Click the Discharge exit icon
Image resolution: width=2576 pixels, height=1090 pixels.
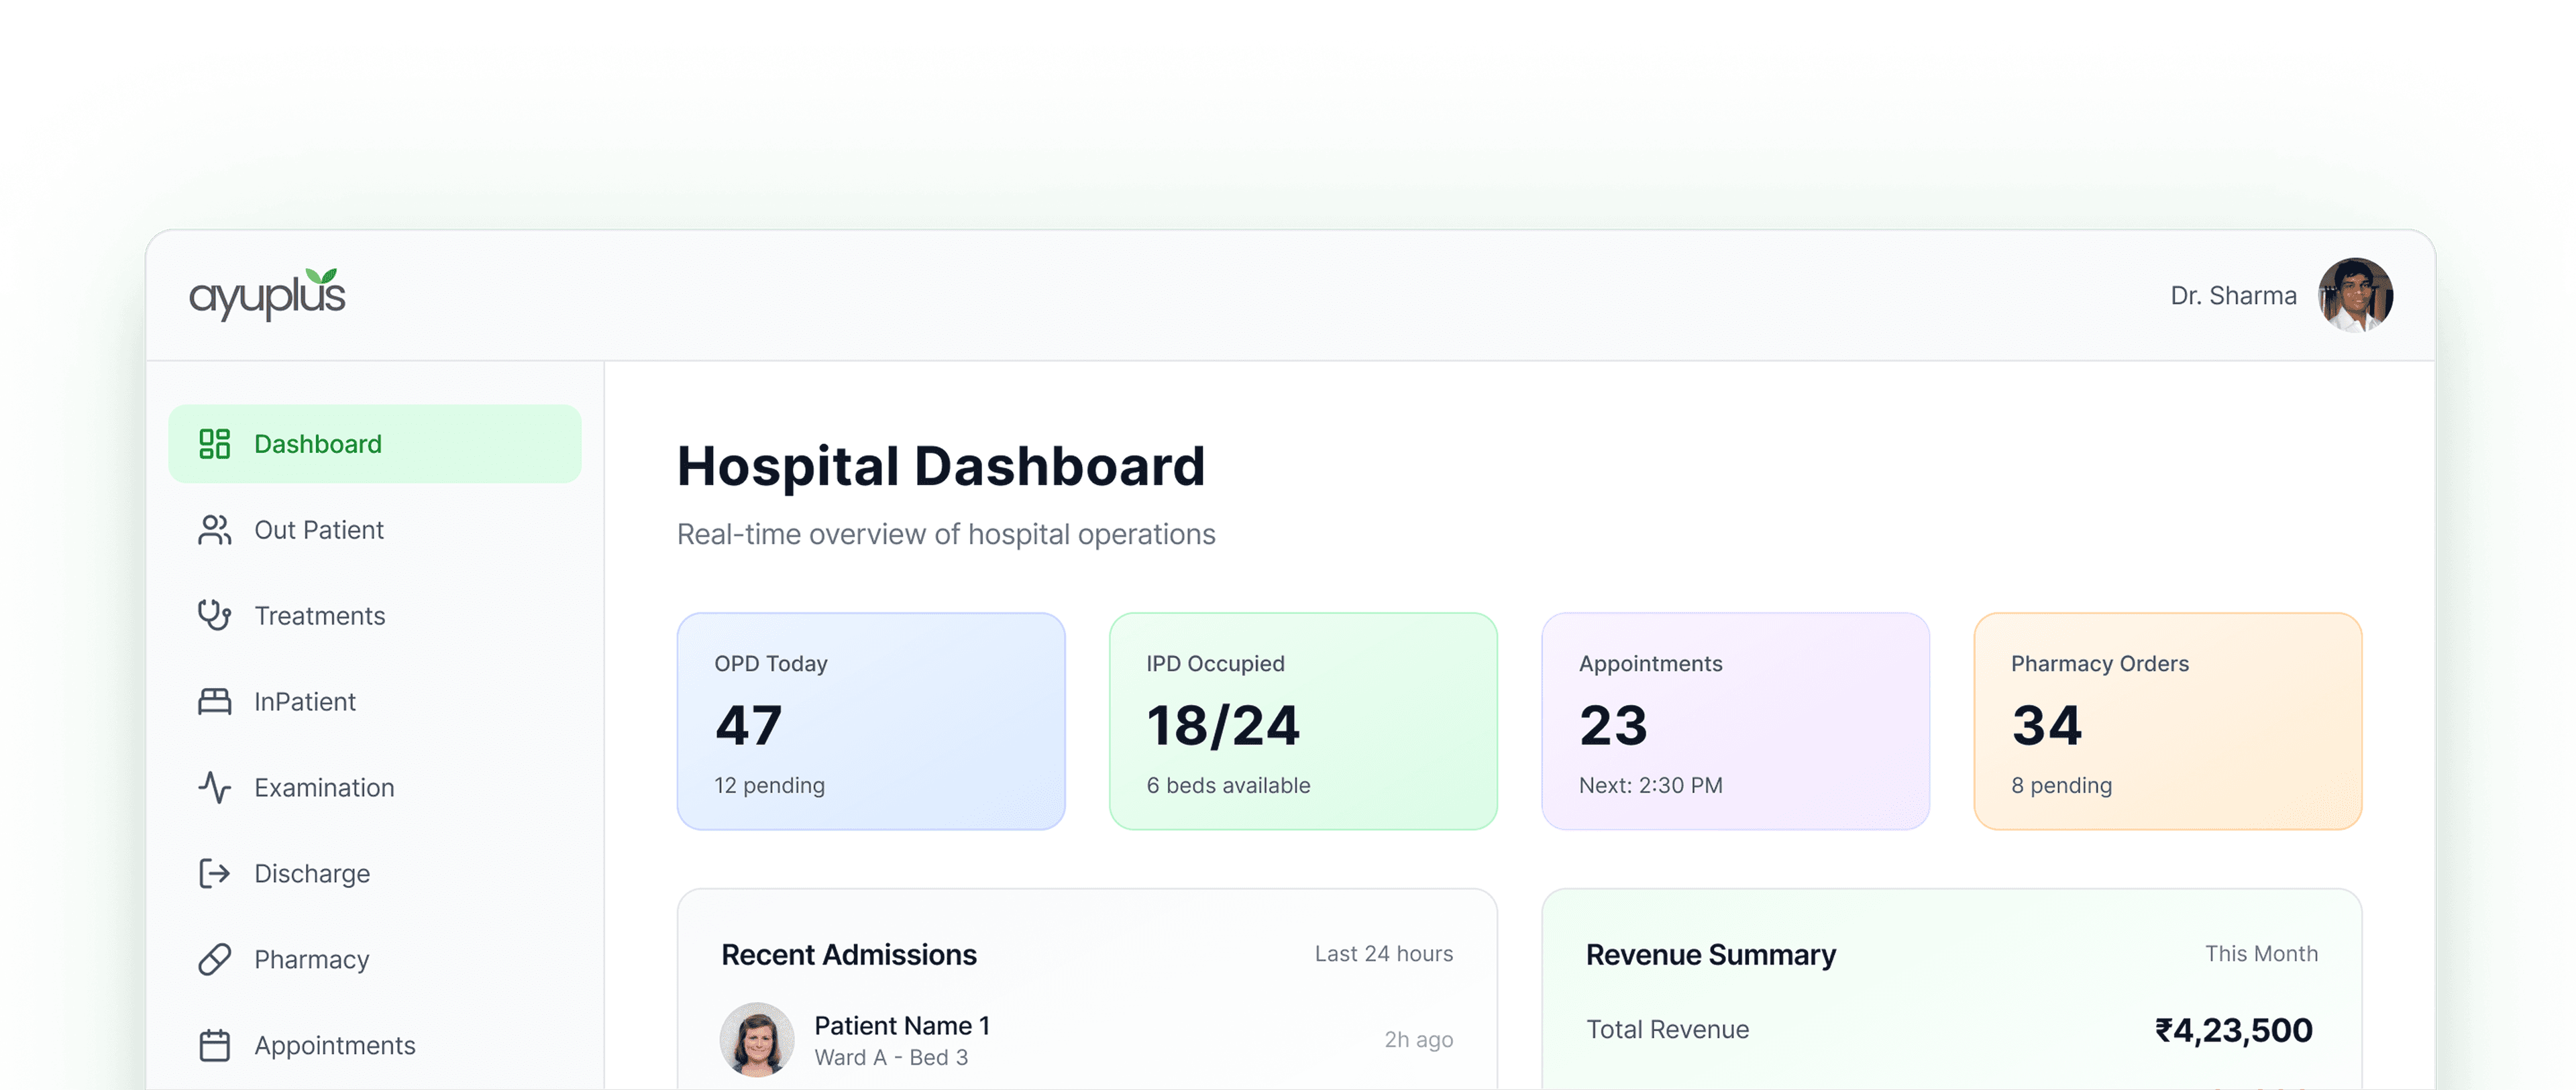tap(214, 873)
